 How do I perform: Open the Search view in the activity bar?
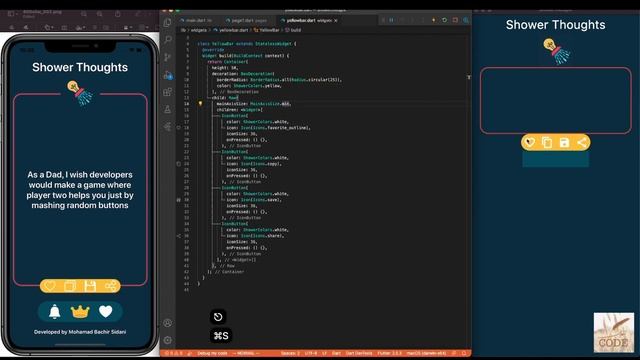point(168,40)
